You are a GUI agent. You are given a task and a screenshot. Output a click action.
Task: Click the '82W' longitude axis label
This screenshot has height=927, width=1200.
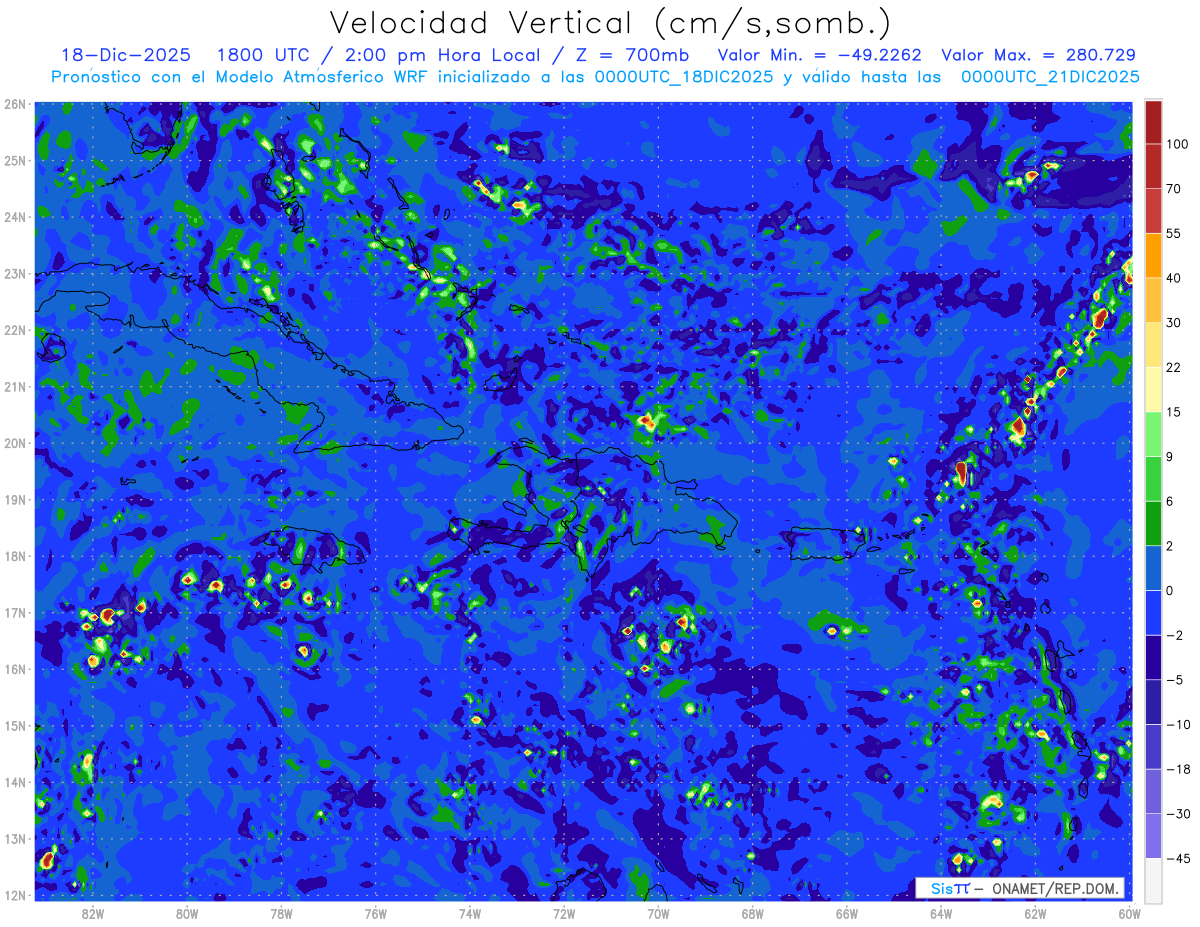(93, 913)
